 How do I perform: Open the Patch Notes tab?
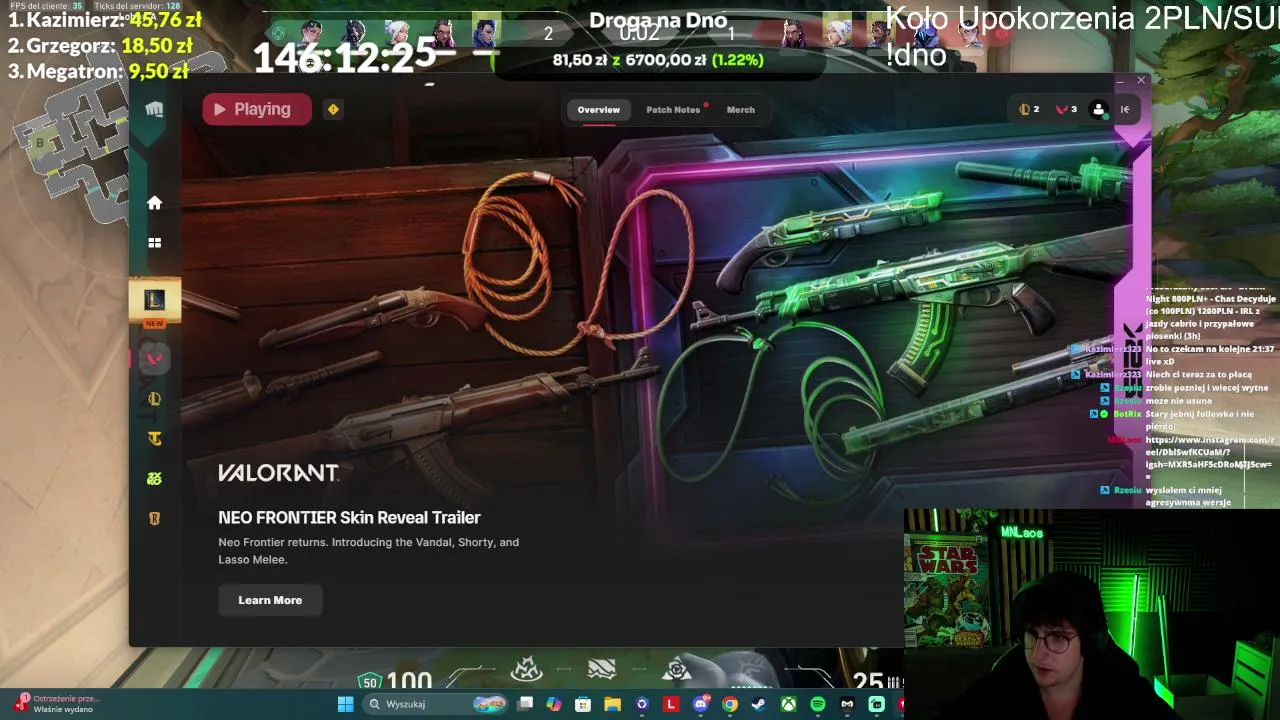(x=673, y=110)
